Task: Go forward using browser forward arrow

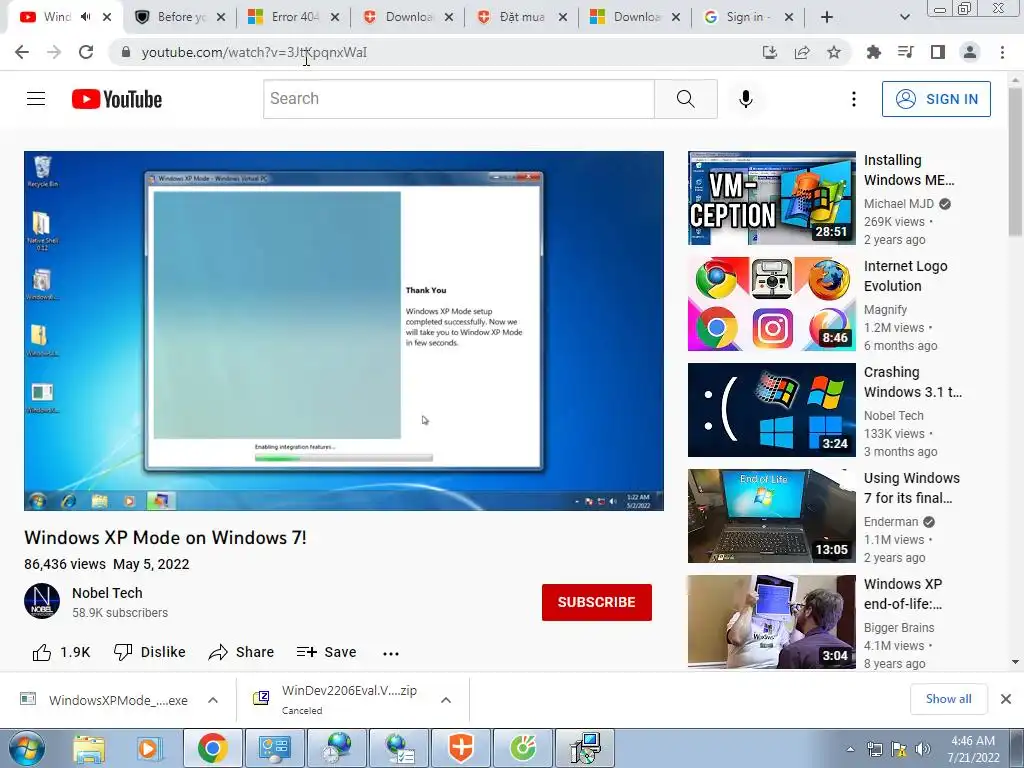Action: 54,52
